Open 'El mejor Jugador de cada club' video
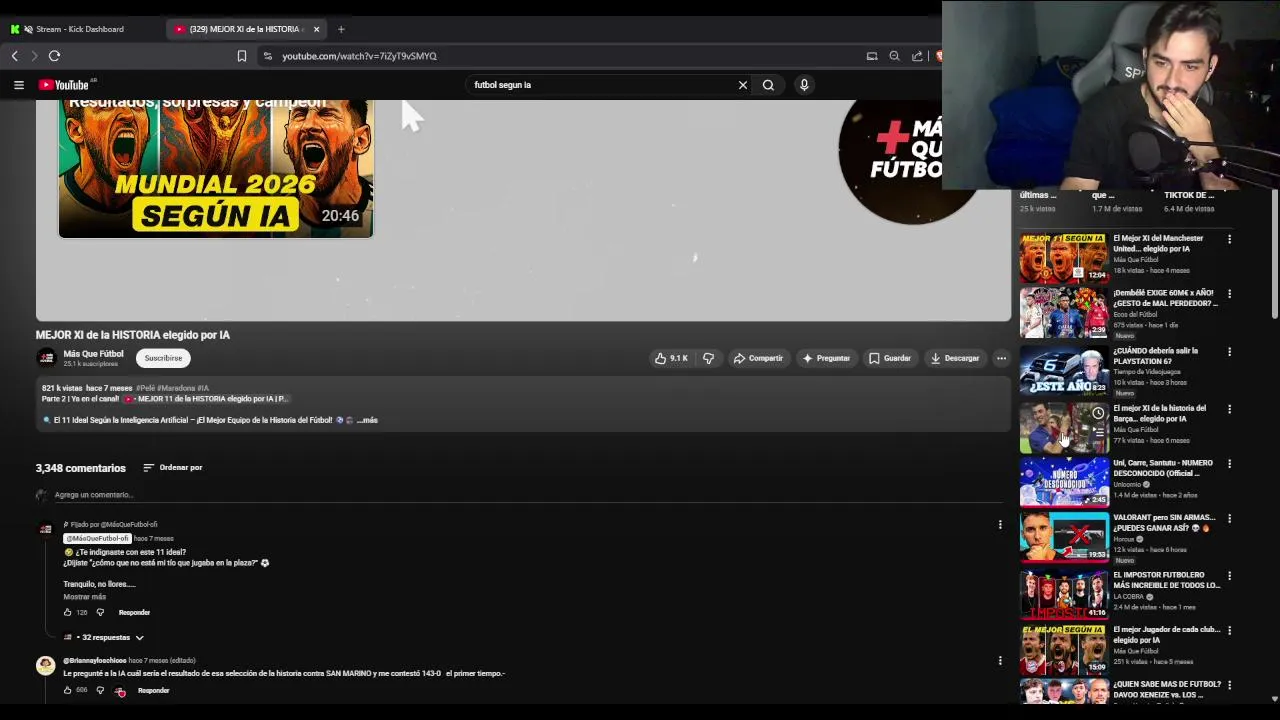Viewport: 1280px width, 720px height. click(1064, 649)
